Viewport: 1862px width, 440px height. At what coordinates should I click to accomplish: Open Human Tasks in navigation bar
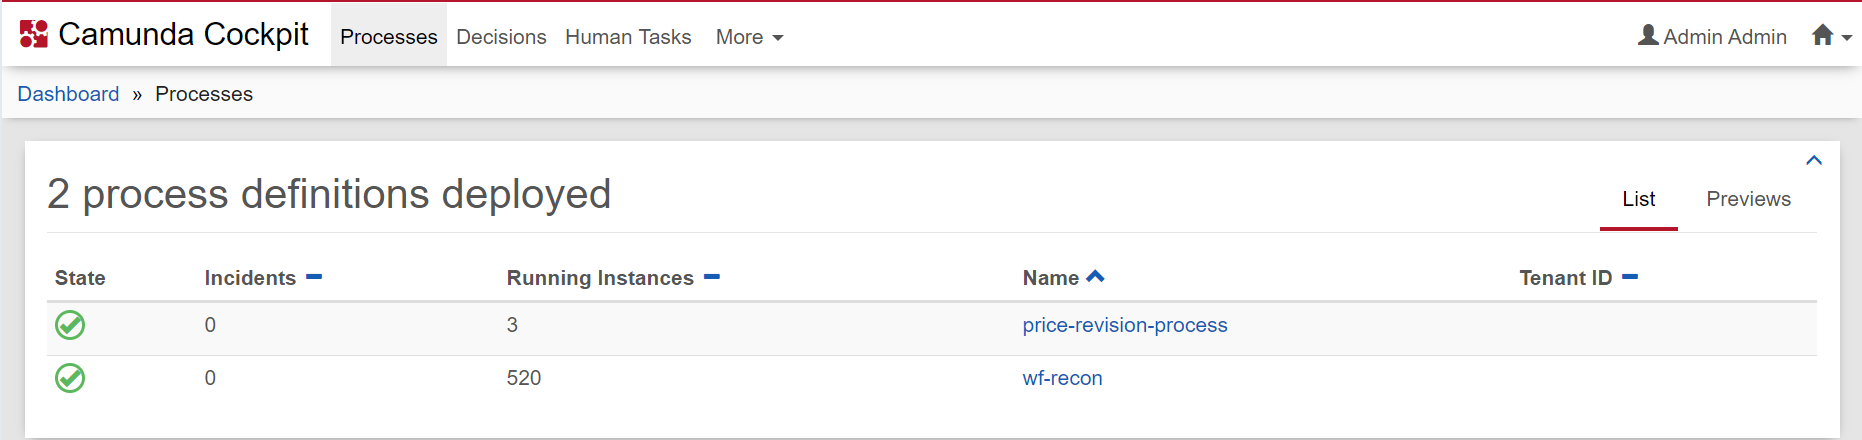(628, 37)
